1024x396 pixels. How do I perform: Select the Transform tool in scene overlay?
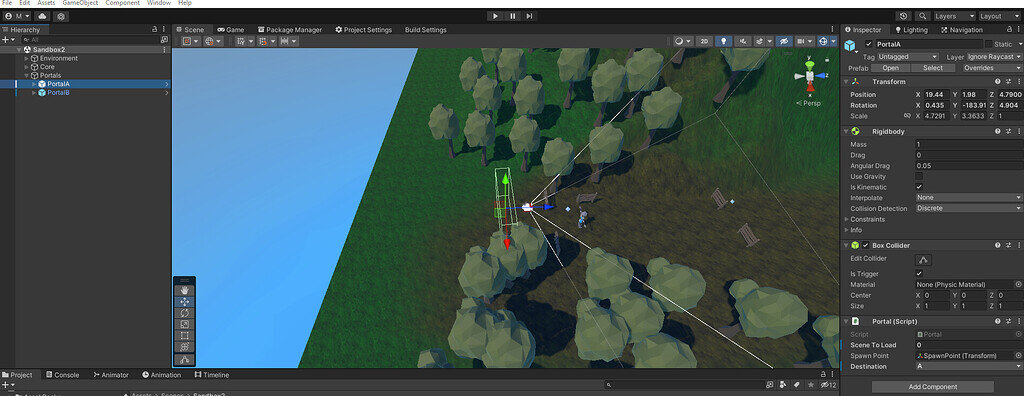[185, 346]
